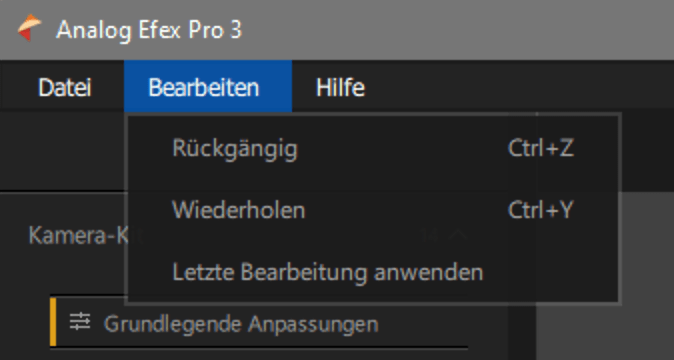Click the empty title bar area
Viewport: 674px width, 360px height.
(456, 29)
